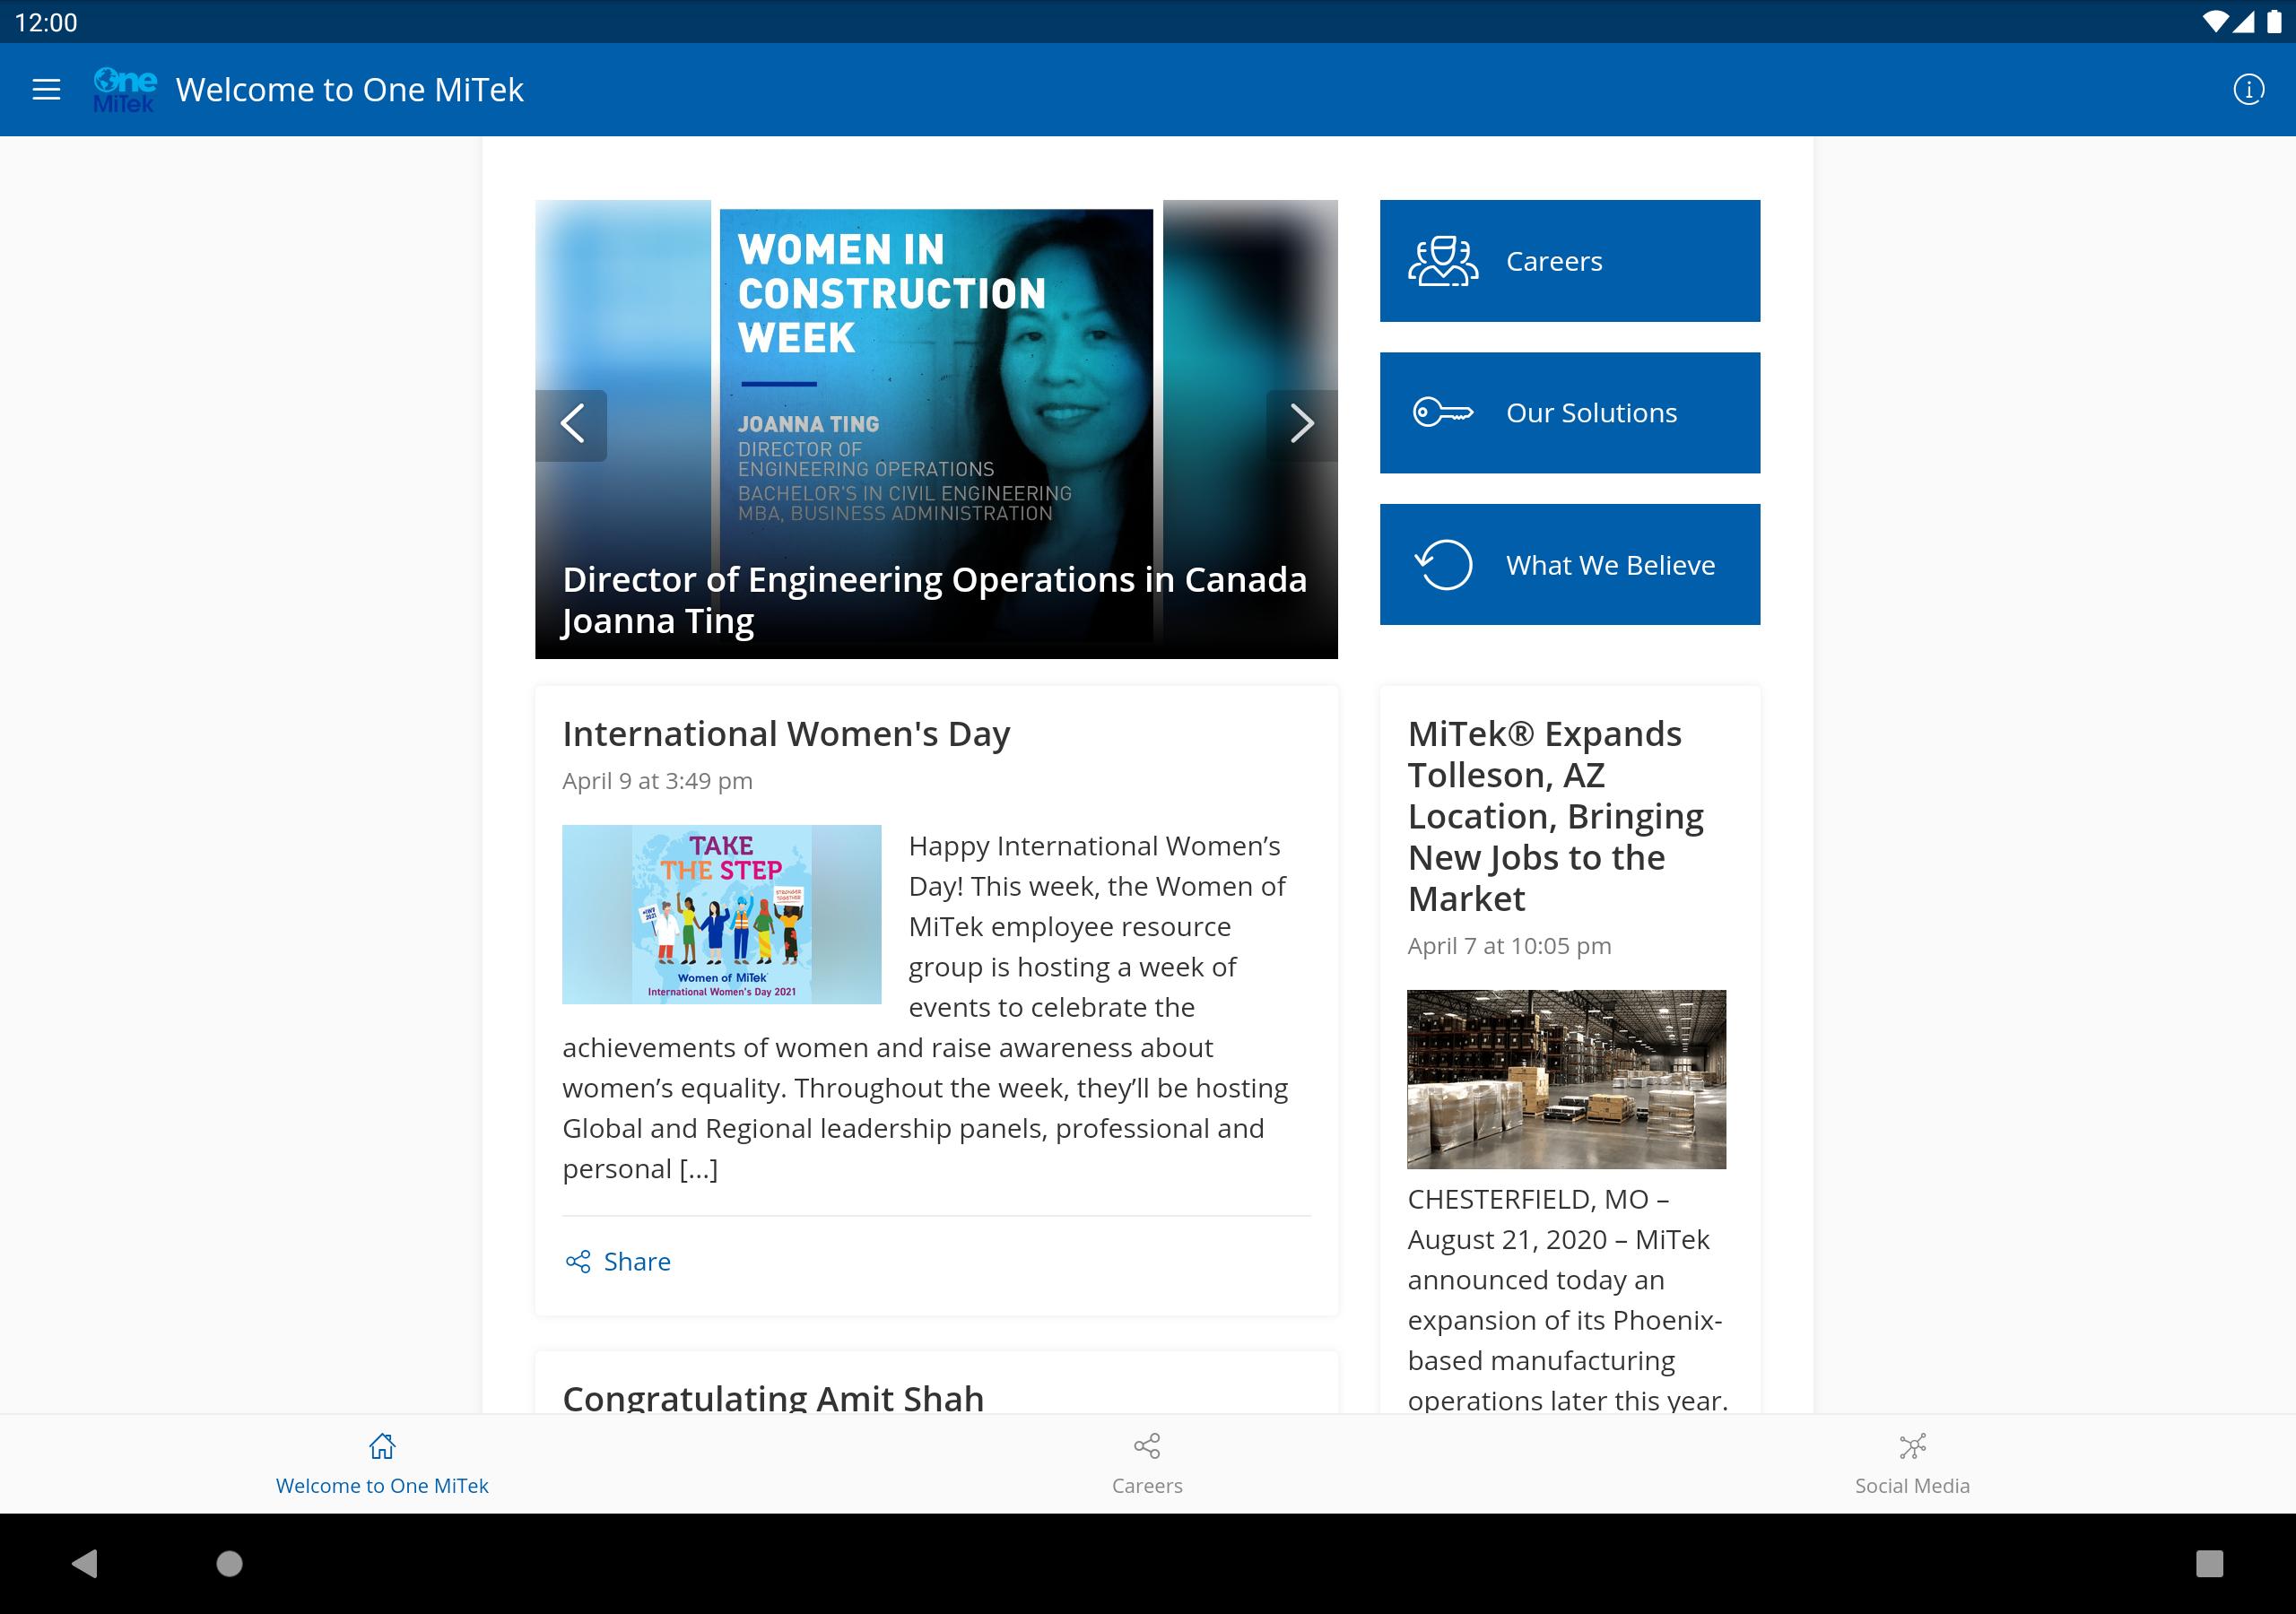Open the info icon in header
Image resolution: width=2296 pixels, height=1614 pixels.
pyautogui.click(x=2248, y=90)
